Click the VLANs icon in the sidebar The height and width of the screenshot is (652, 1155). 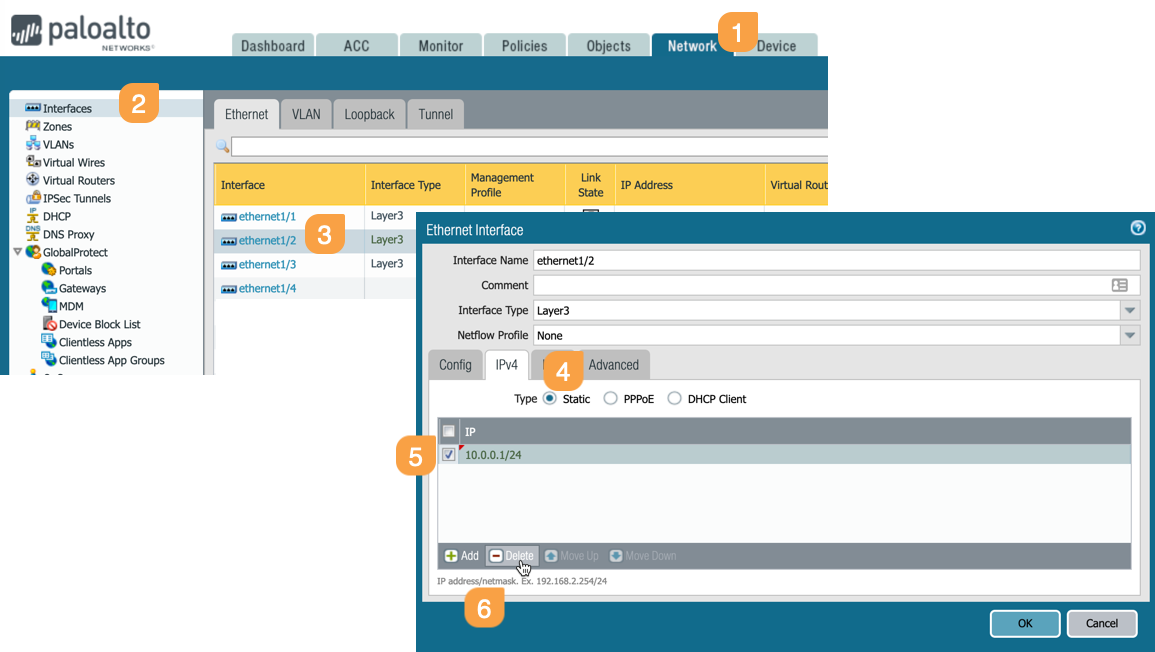click(32, 144)
